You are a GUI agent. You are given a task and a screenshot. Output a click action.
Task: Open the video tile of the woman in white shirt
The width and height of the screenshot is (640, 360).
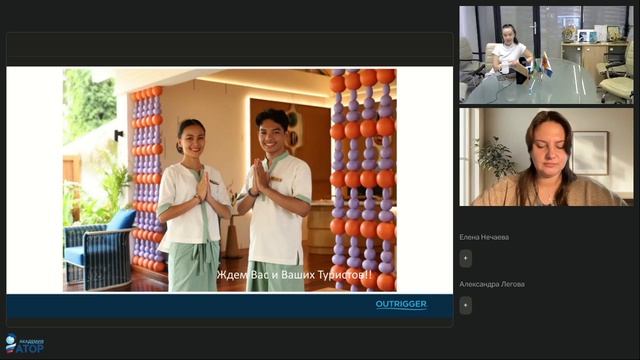[547, 55]
